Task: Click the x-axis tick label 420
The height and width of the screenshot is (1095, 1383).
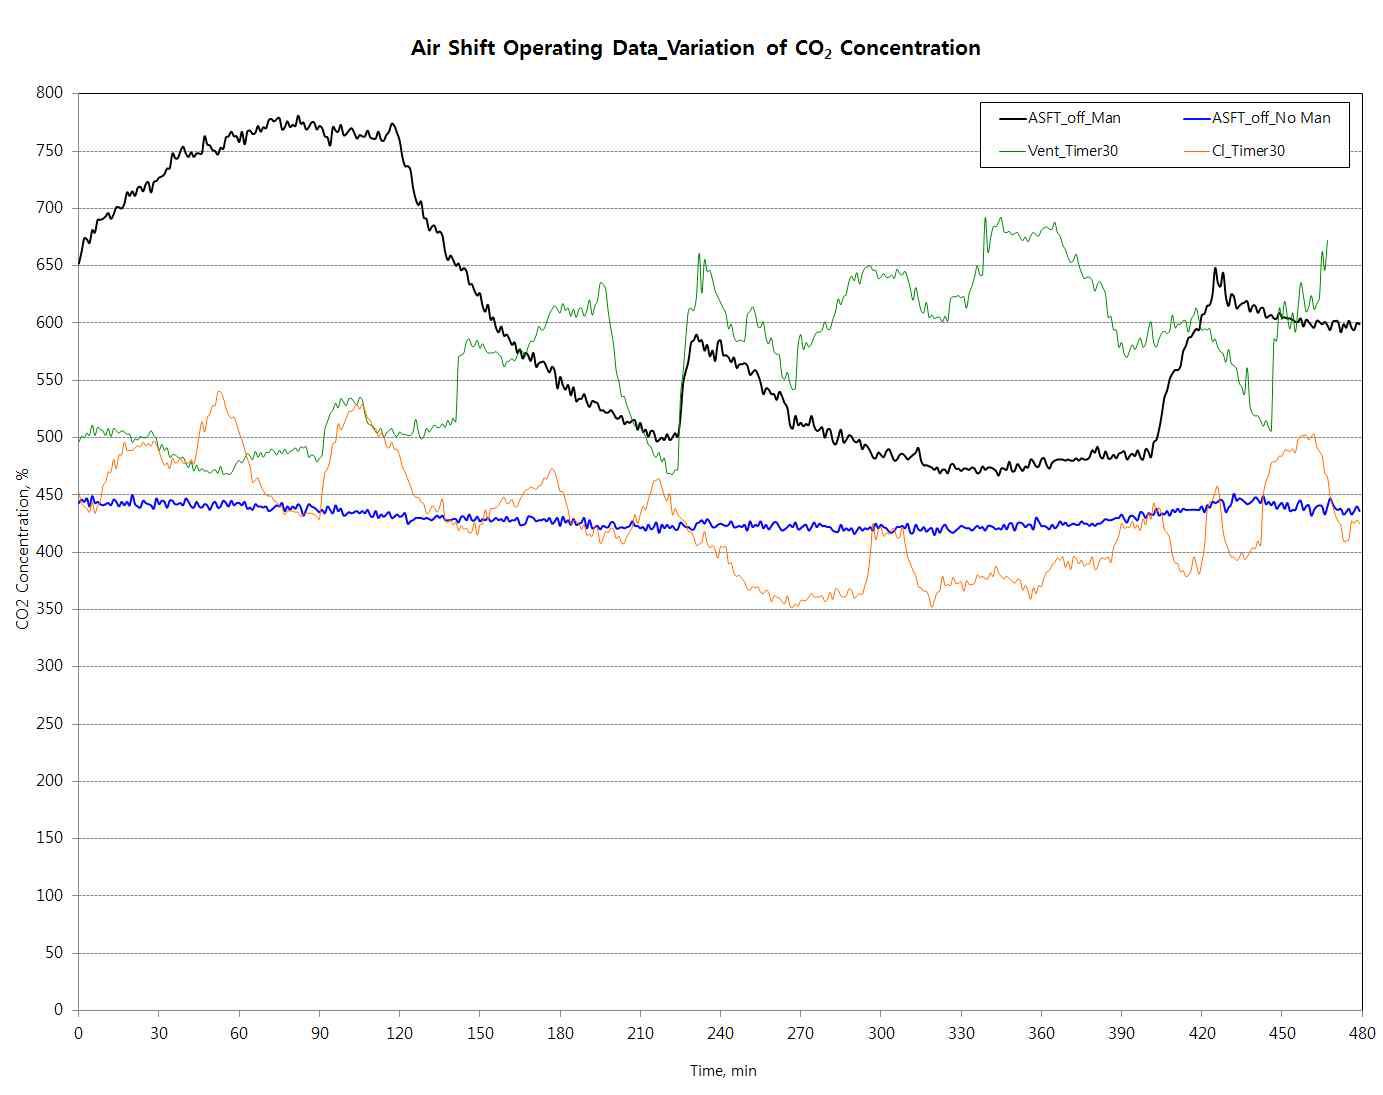Action: tap(1202, 1033)
